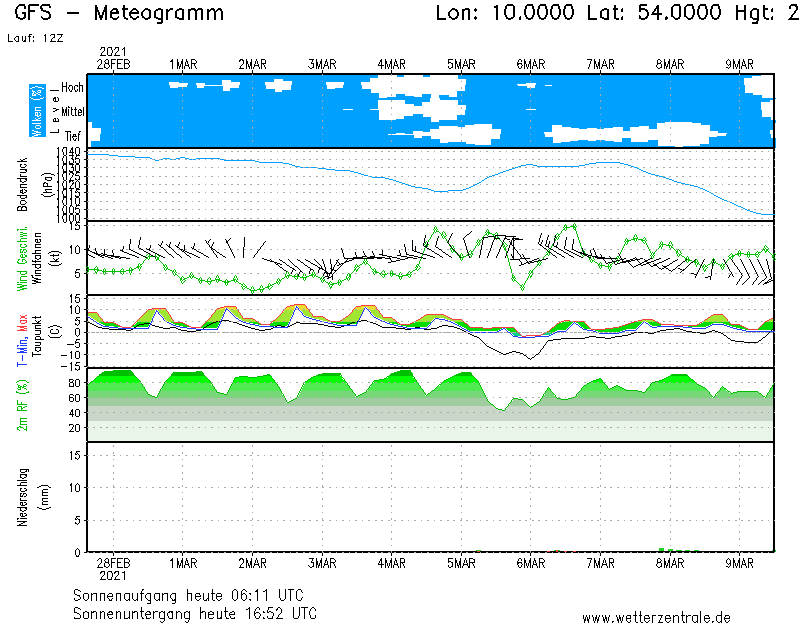The width and height of the screenshot is (800, 625).
Task: Click the blue Wolken (%) axis label
Action: click(x=37, y=111)
